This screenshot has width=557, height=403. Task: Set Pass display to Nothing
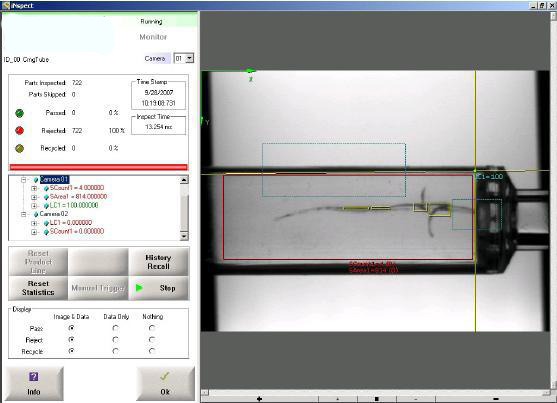click(x=152, y=328)
